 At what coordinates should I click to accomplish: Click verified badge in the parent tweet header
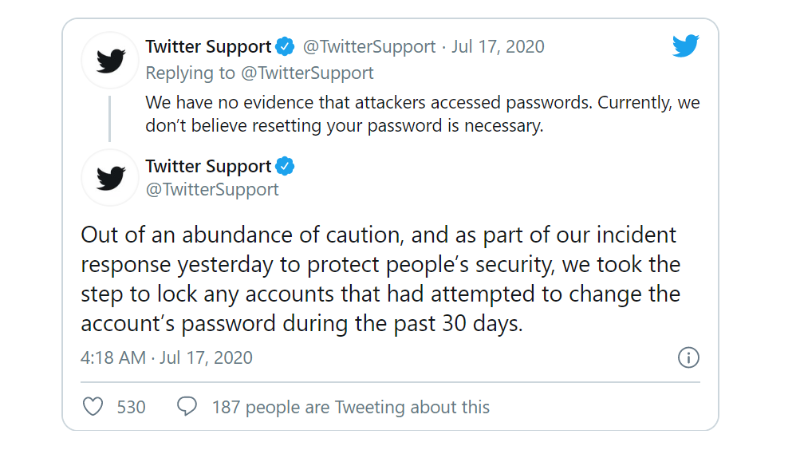point(285,47)
